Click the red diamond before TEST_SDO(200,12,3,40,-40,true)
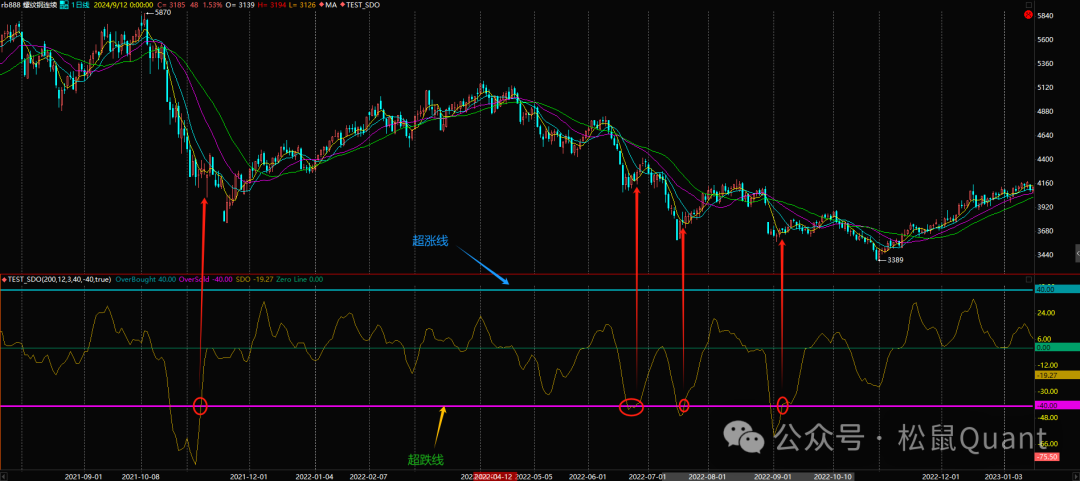 pyautogui.click(x=4, y=279)
